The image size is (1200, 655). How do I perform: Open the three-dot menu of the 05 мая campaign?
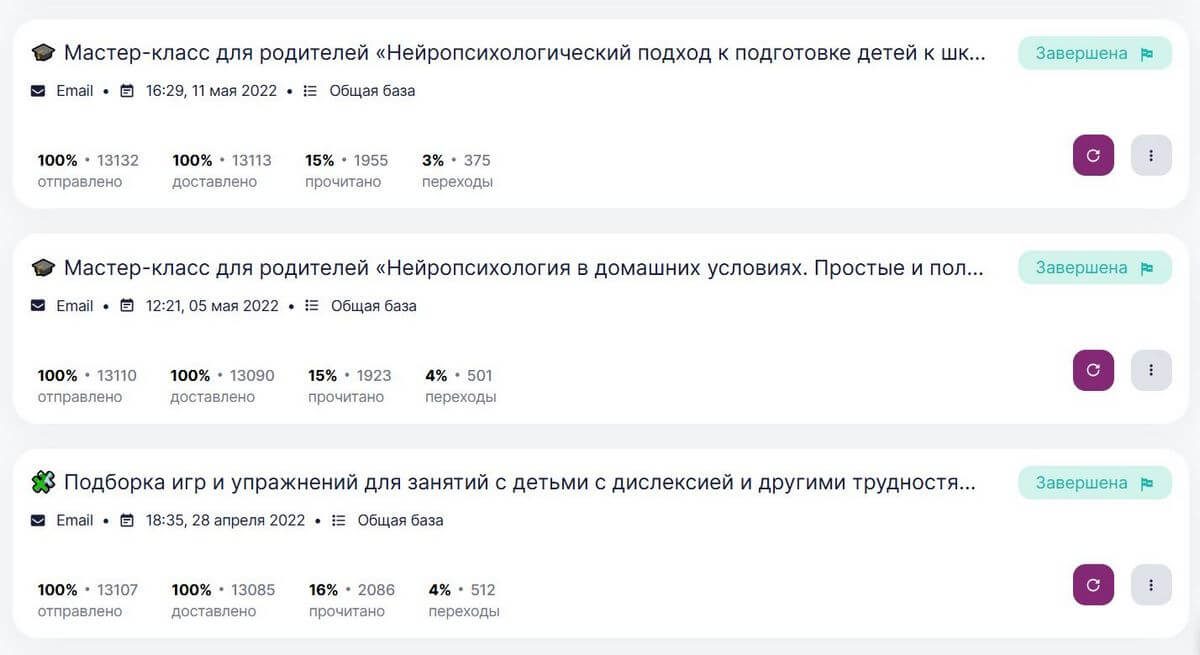tap(1151, 370)
